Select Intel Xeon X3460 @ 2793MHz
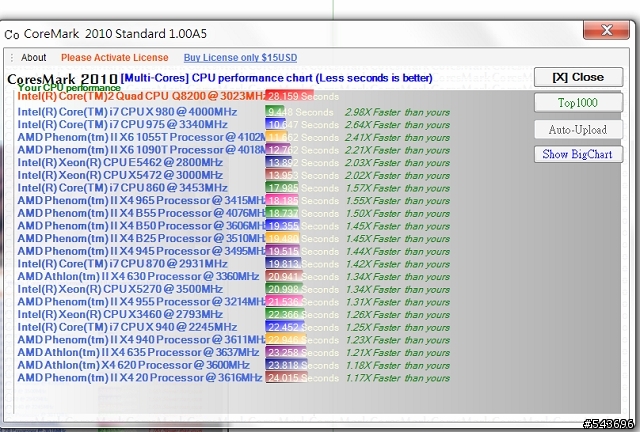The height and width of the screenshot is (432, 640). pos(120,314)
